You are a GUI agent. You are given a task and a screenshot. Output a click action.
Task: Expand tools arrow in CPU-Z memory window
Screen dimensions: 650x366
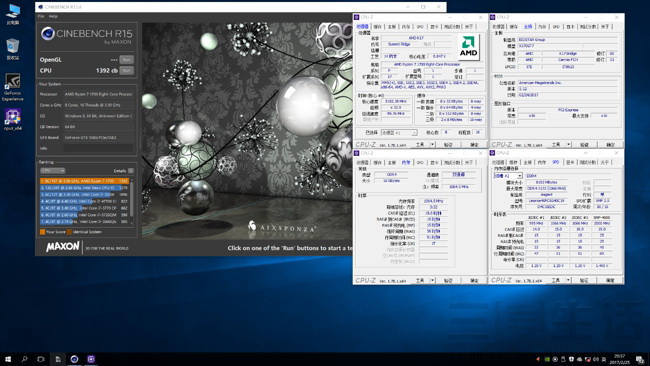[433, 280]
